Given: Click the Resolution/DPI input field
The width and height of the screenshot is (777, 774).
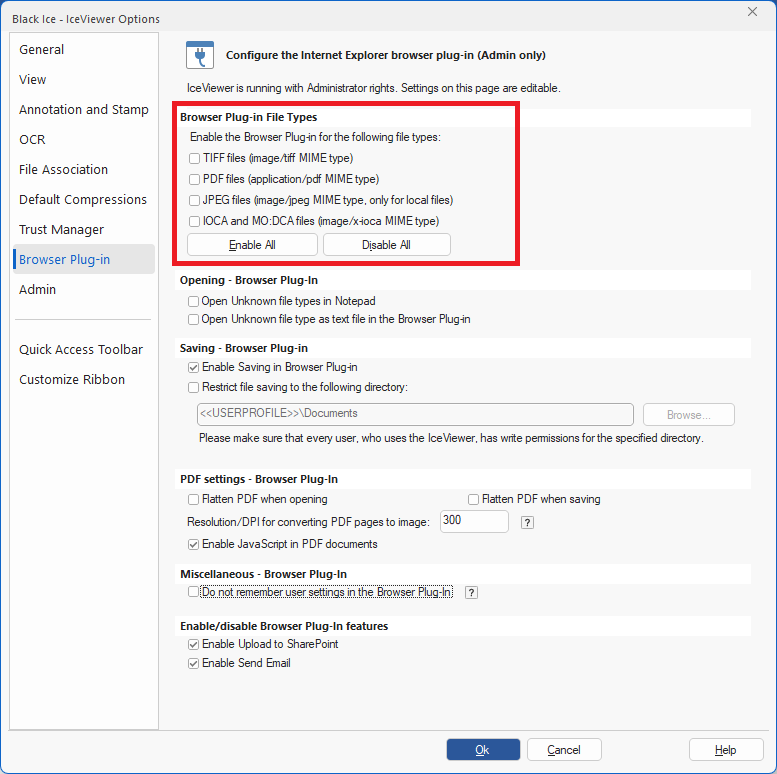Looking at the screenshot, I should pyautogui.click(x=474, y=521).
